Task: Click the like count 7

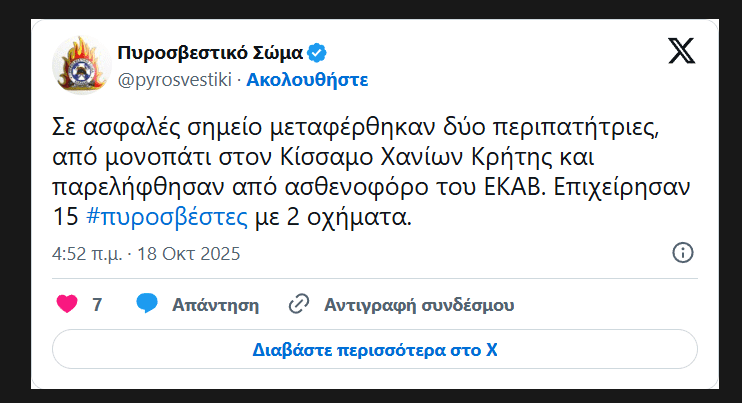Action: pyautogui.click(x=97, y=304)
